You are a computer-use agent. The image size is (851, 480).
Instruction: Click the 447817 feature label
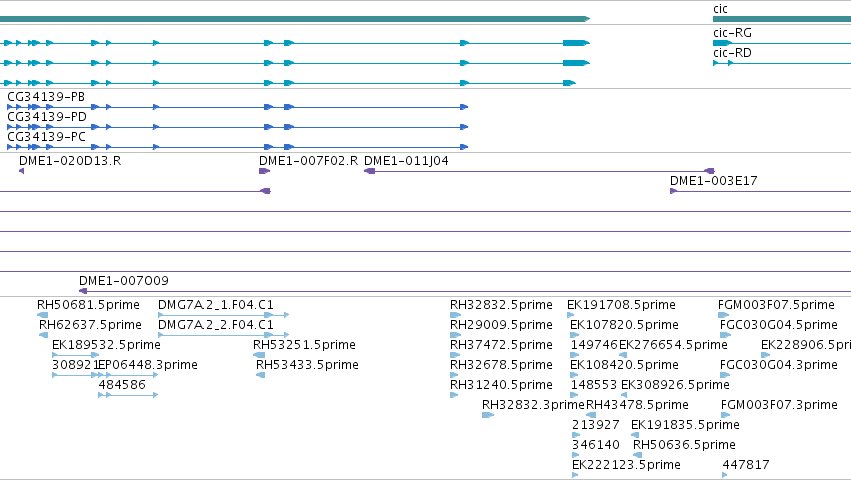tap(746, 465)
